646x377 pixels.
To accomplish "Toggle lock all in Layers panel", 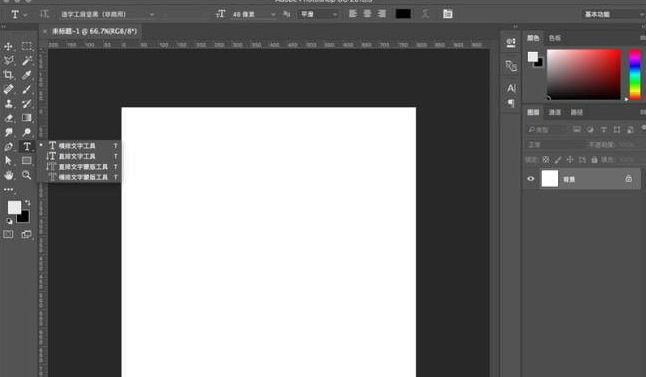I will coord(594,159).
